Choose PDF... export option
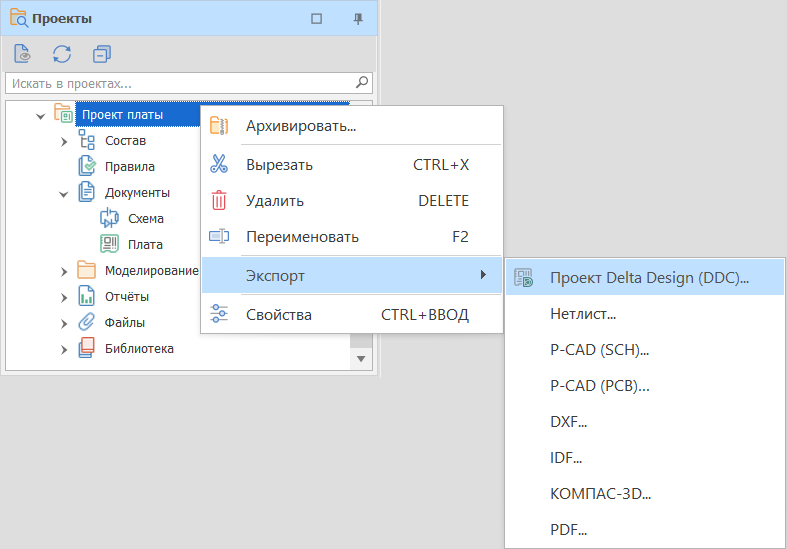787x549 pixels. [645, 529]
